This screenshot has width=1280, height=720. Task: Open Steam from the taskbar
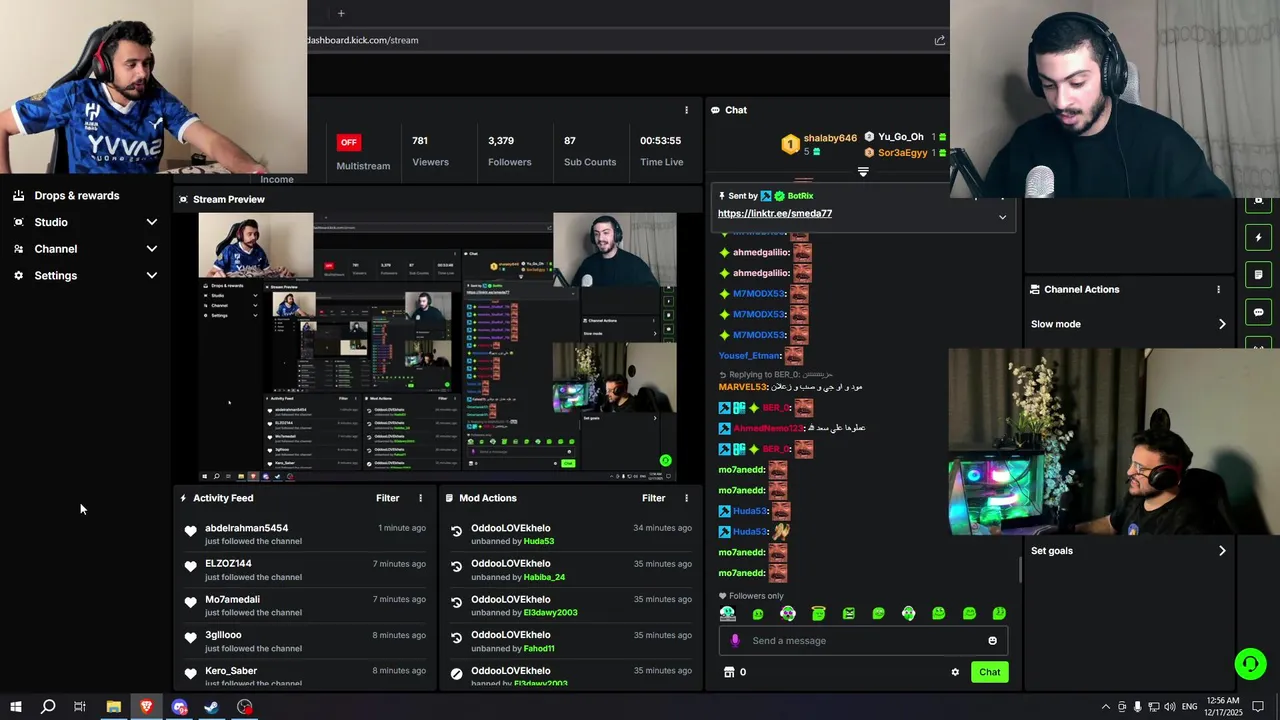[x=212, y=707]
